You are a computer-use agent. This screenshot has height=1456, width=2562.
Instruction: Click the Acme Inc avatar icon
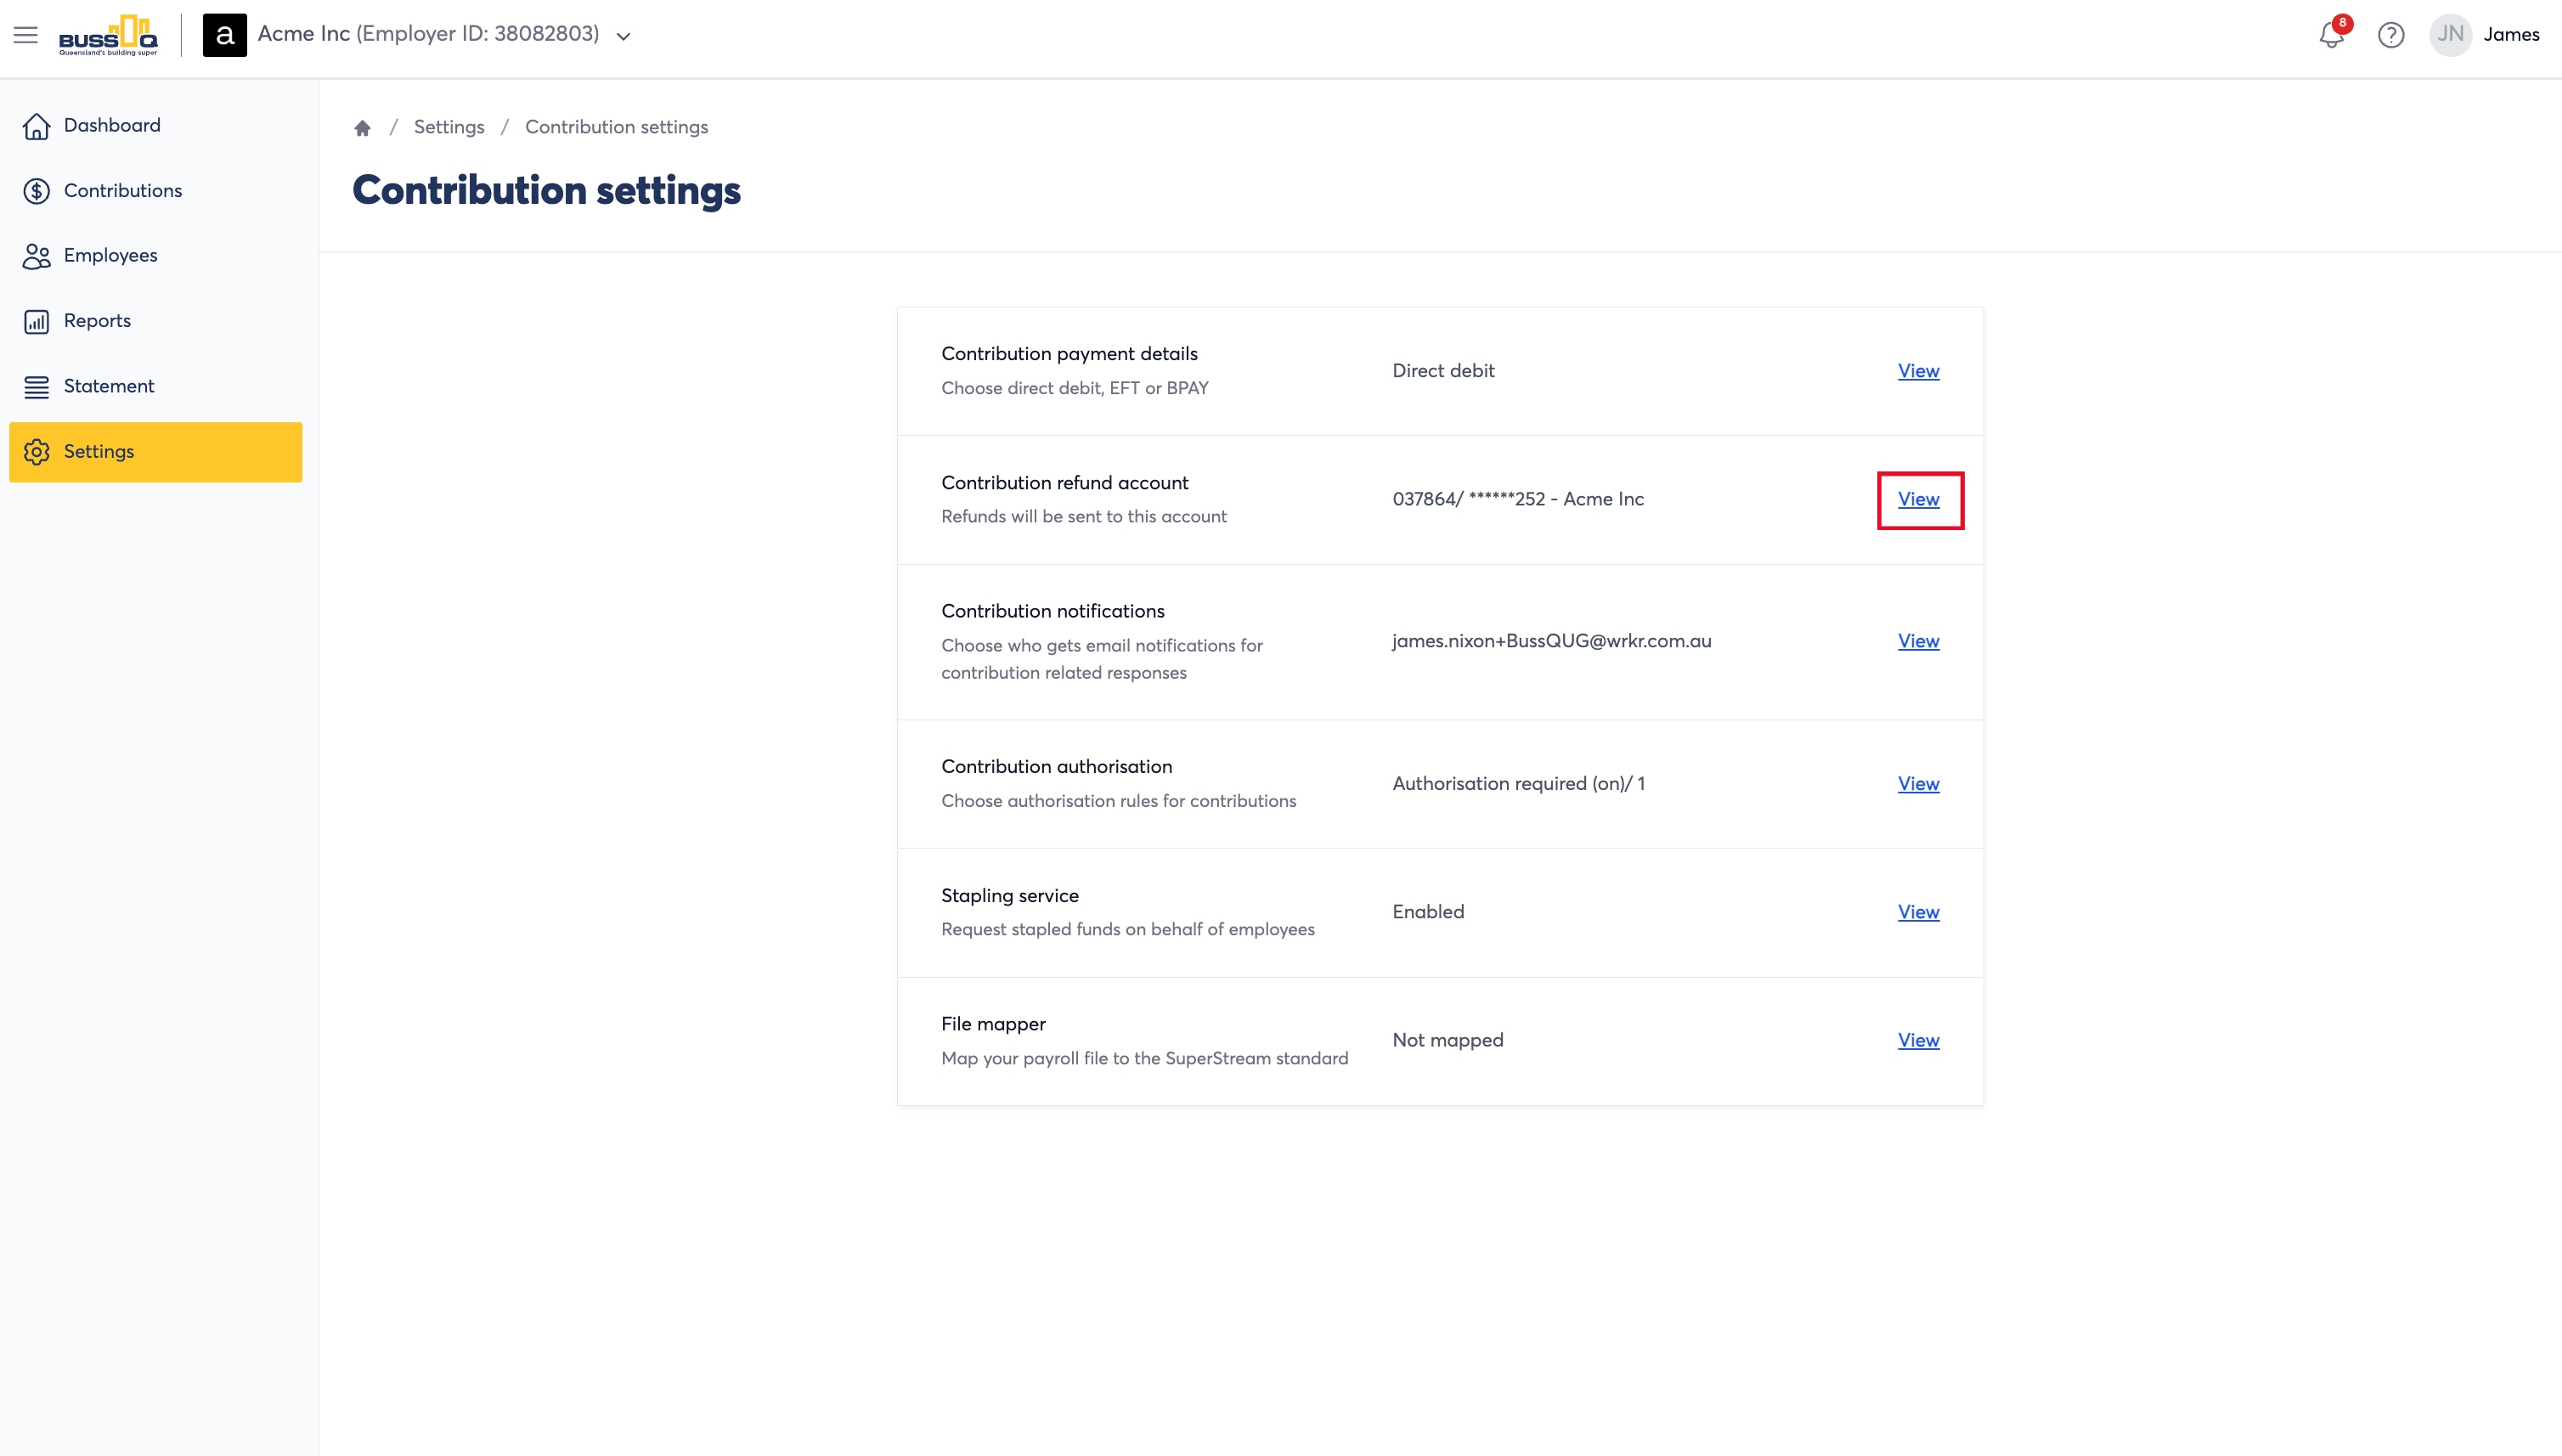click(224, 35)
